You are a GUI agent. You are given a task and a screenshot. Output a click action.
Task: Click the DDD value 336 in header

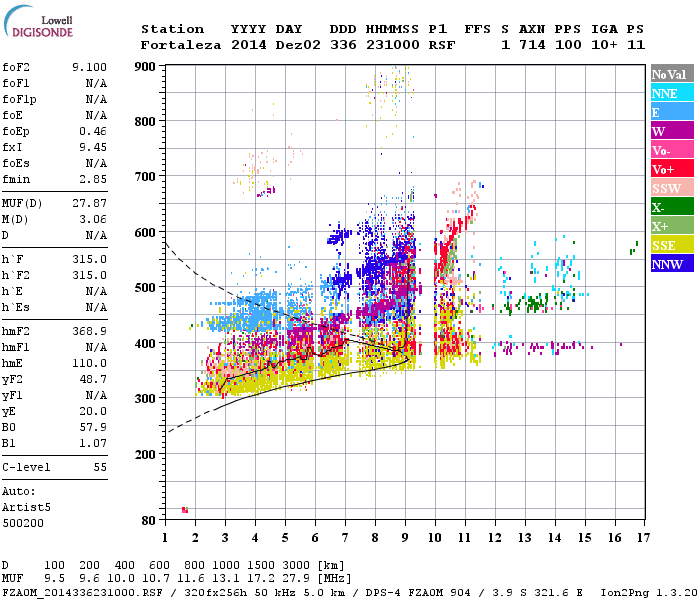point(343,45)
